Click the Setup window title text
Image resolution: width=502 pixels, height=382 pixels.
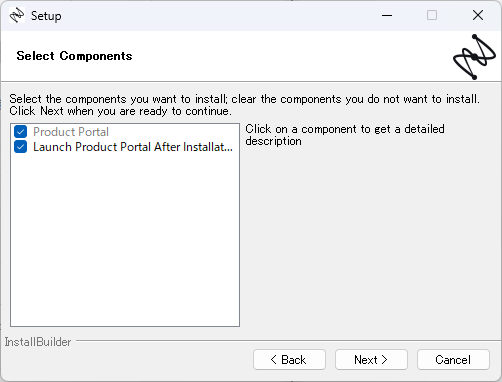46,16
